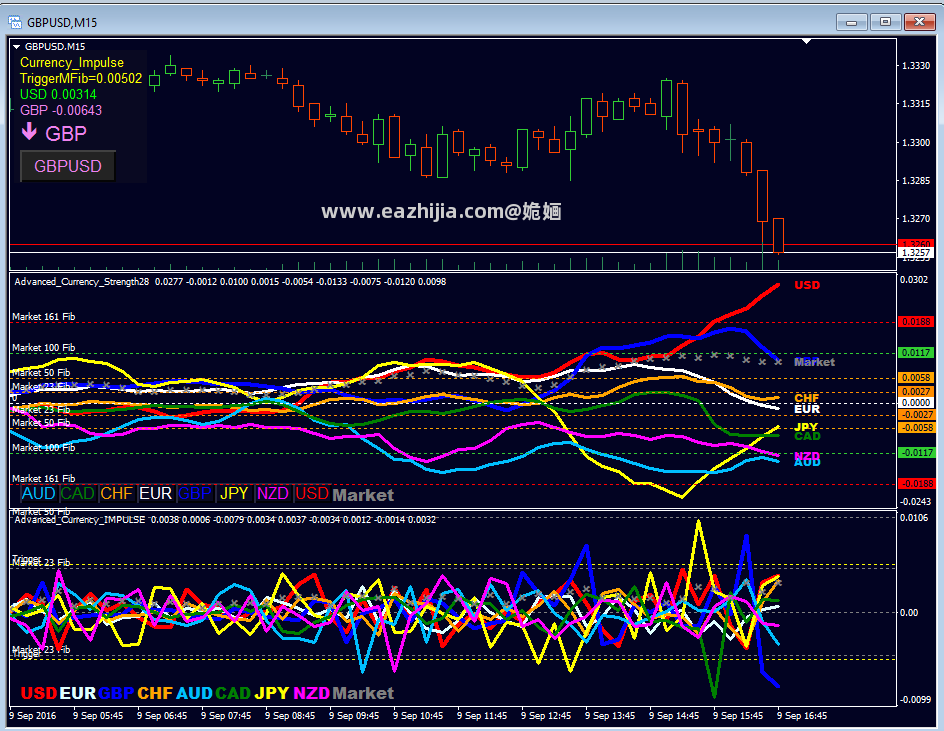Toggle NZD line in Strength28 legend

click(x=273, y=494)
